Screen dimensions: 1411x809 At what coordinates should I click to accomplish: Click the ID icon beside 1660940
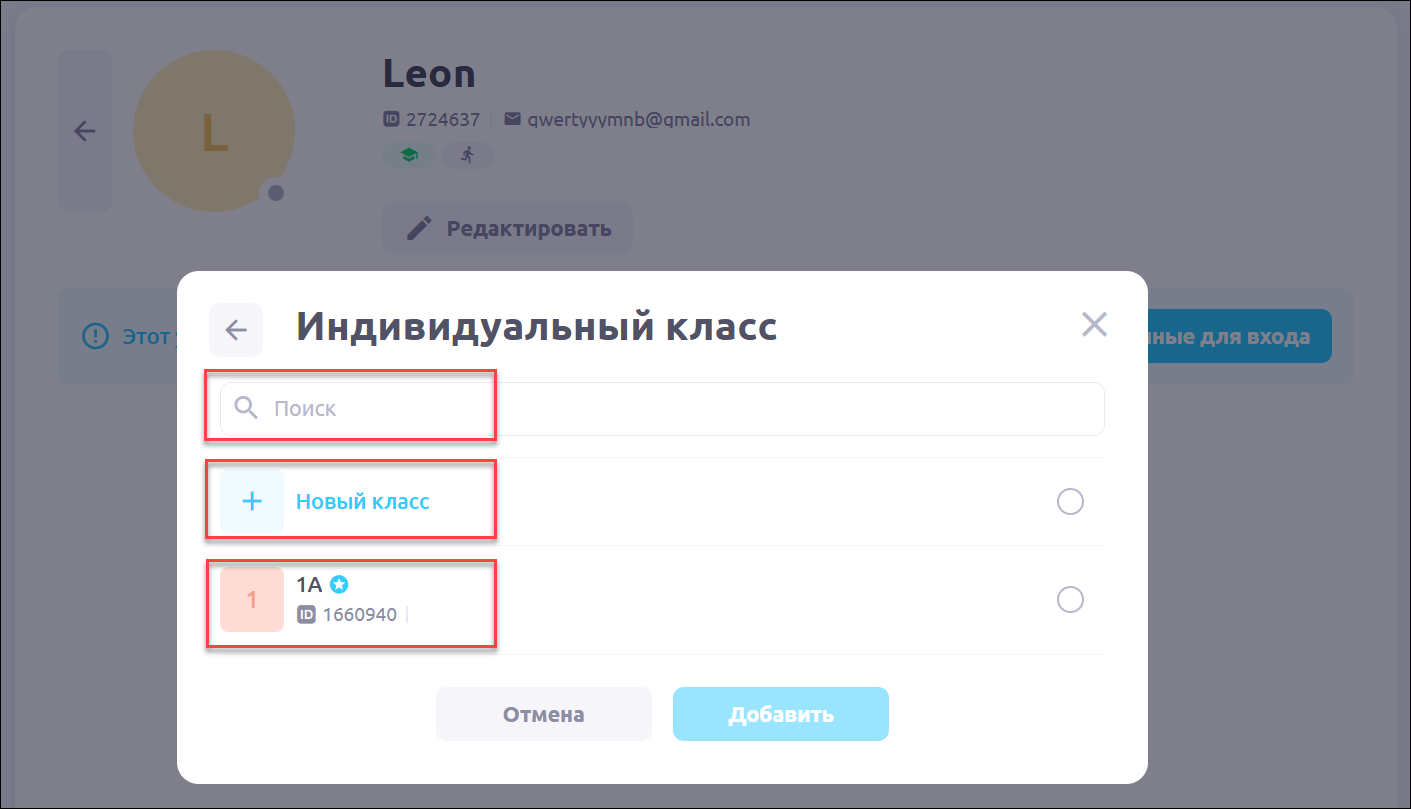tap(306, 614)
